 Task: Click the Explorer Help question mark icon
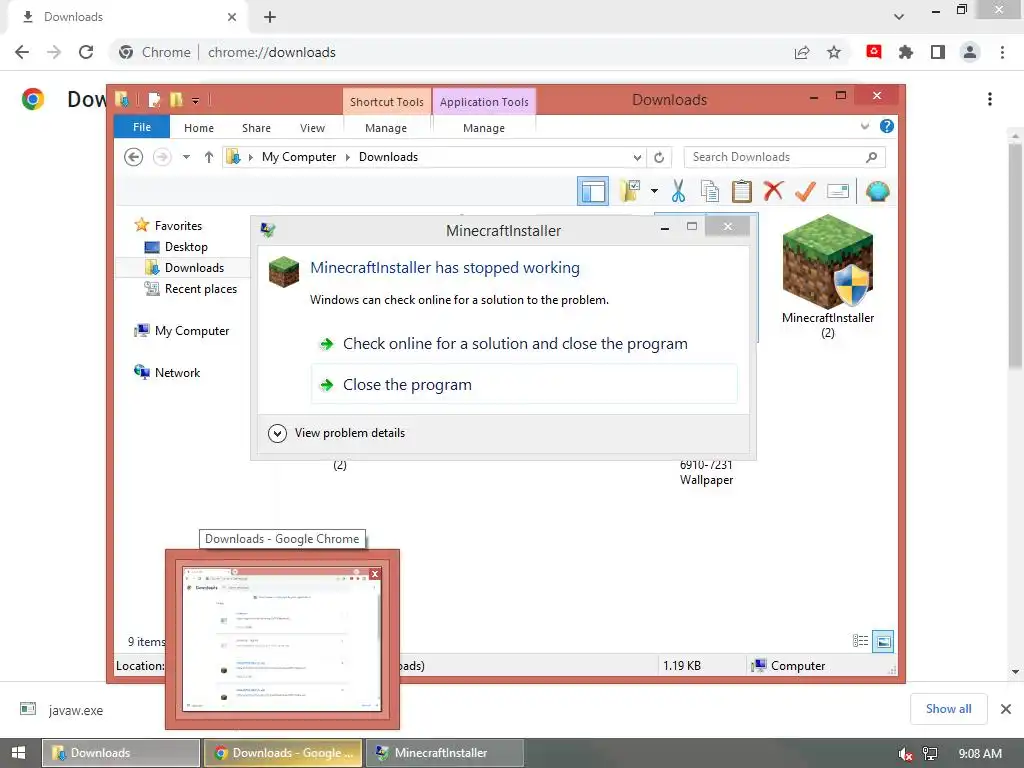(886, 126)
